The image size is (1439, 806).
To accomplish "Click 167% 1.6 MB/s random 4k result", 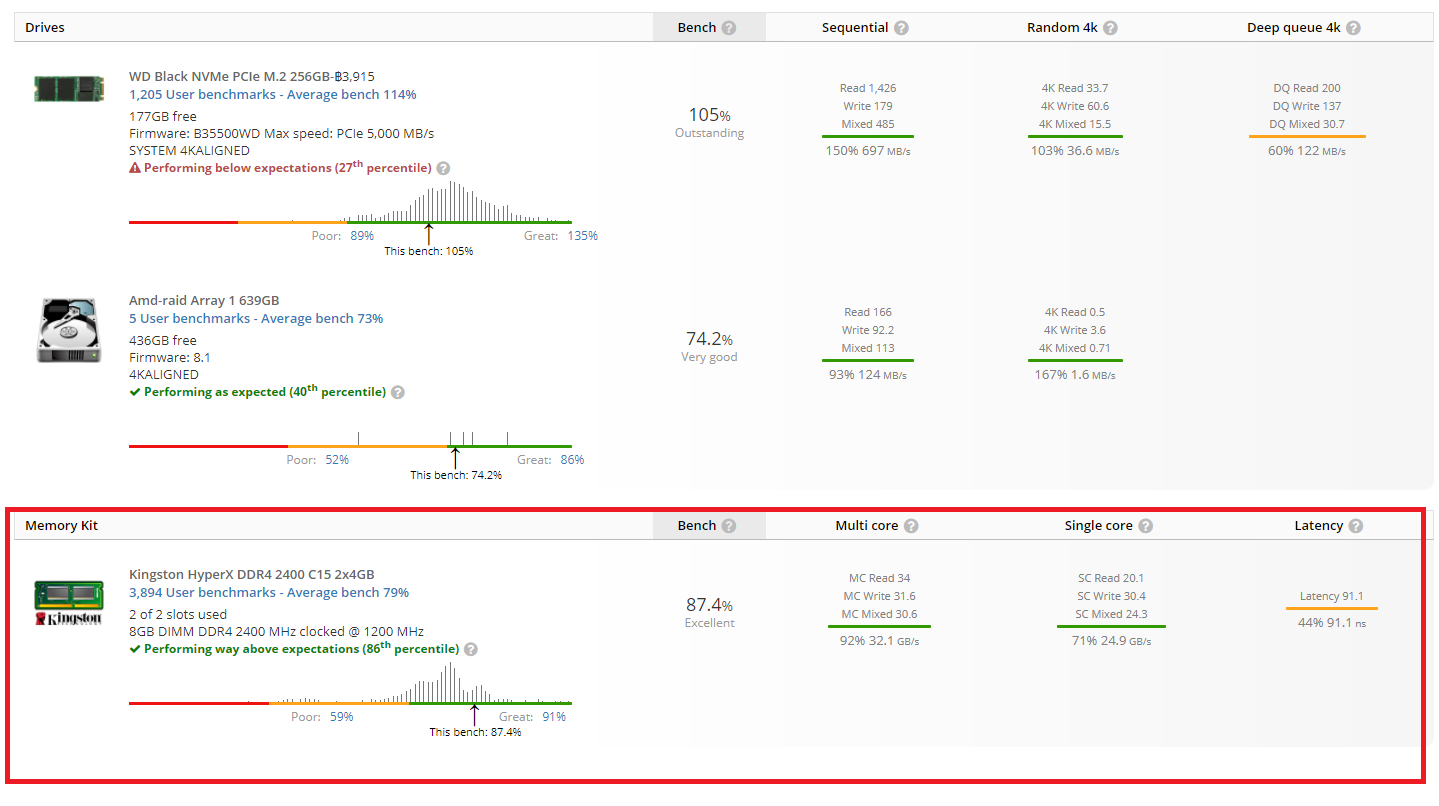I will coord(1075,375).
